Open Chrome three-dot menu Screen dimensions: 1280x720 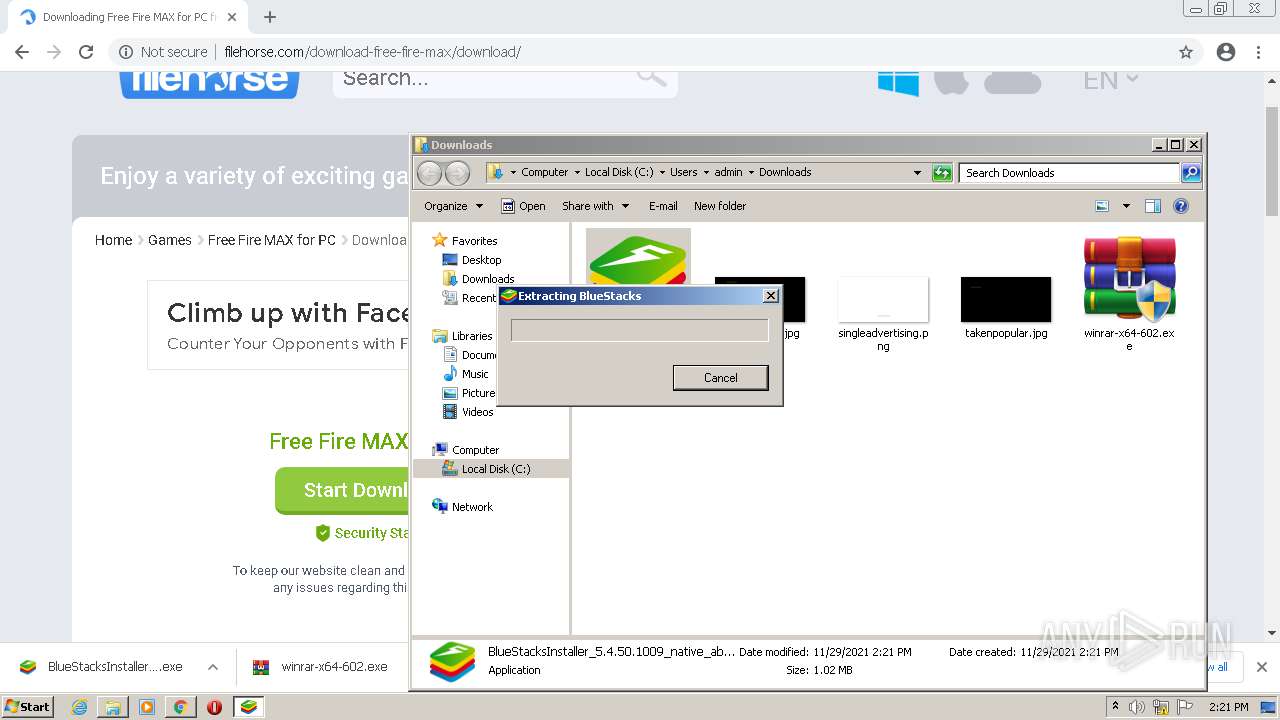point(1259,52)
